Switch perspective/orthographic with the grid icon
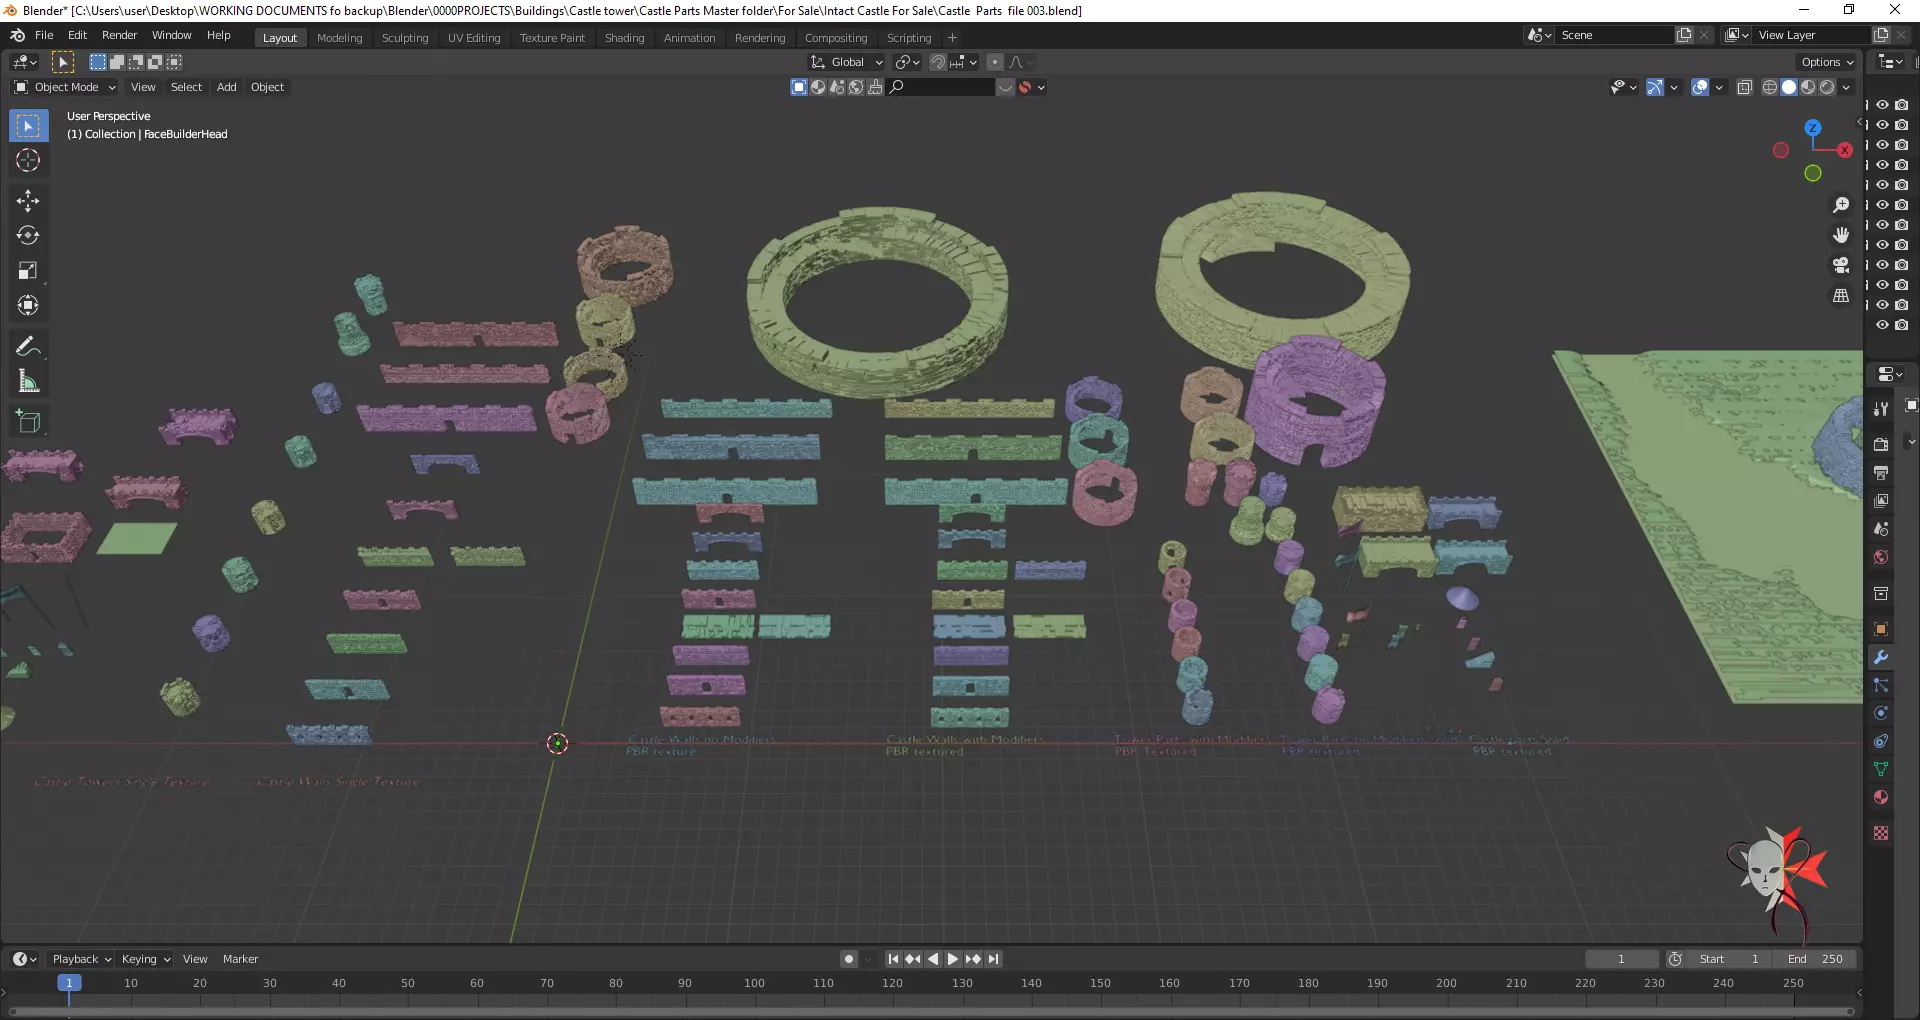1920x1020 pixels. click(x=1841, y=296)
